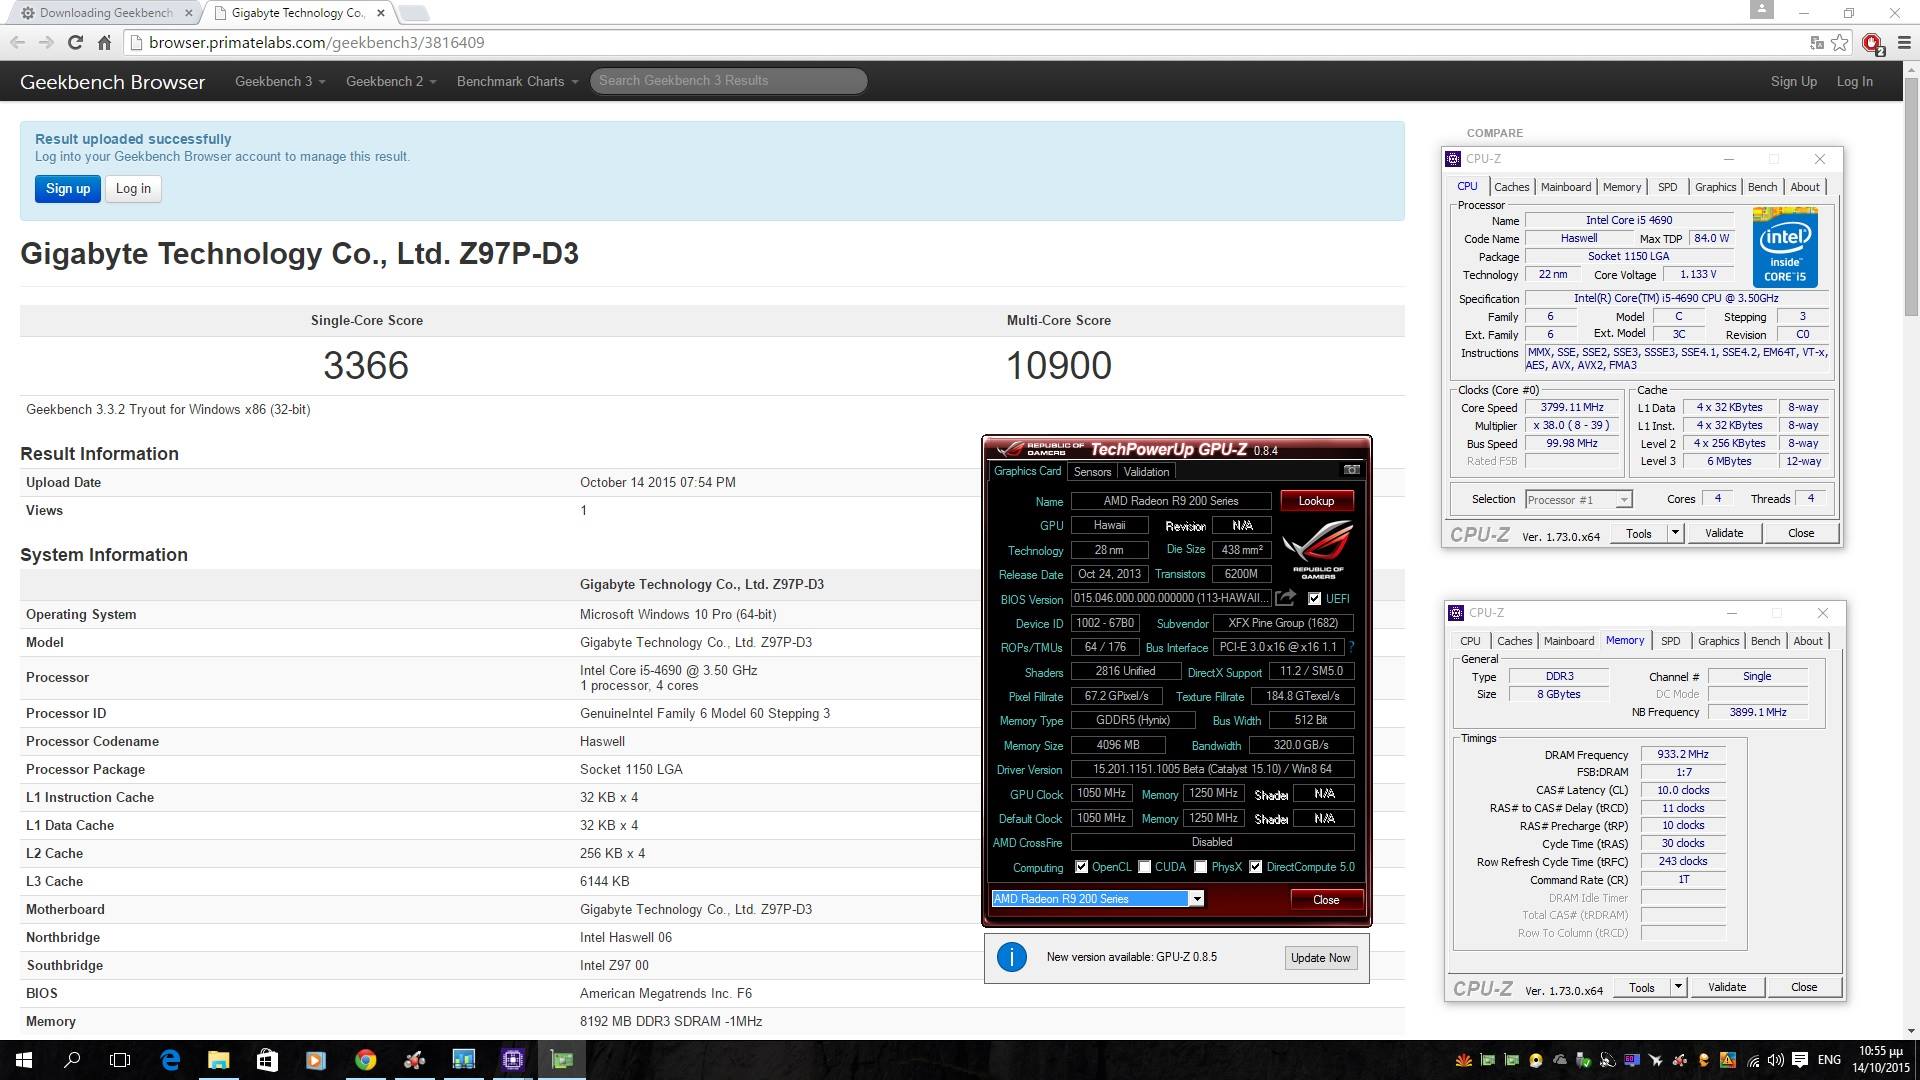Click the Log in button in banner
Viewport: 1920px width, 1080px height.
tap(133, 188)
